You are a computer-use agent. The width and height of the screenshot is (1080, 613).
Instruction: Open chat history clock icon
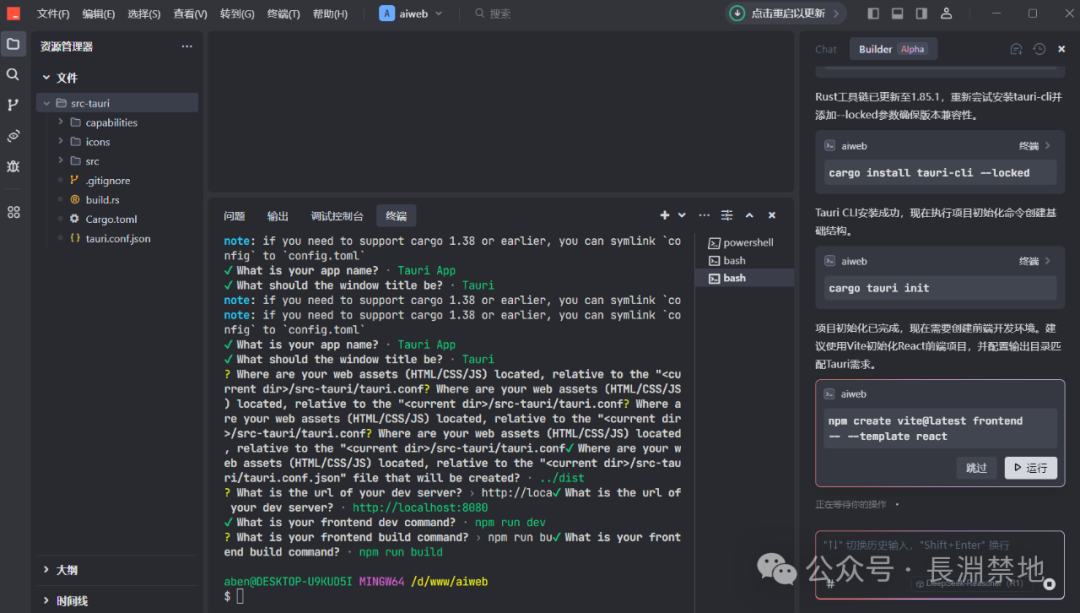[x=1039, y=49]
